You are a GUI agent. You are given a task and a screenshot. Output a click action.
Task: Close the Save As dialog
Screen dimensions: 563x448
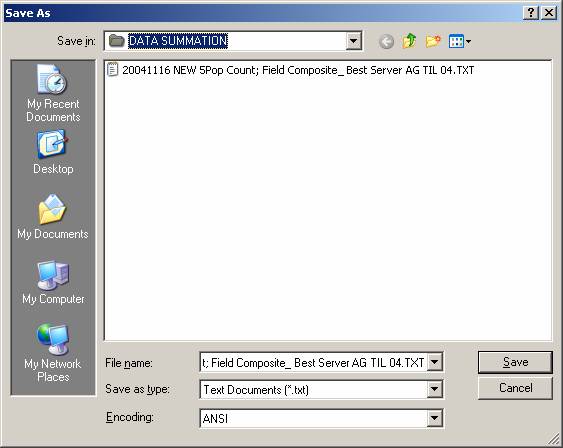click(x=549, y=13)
